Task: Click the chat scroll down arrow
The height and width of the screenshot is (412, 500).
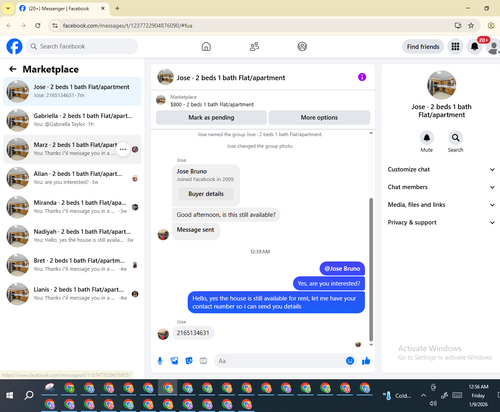Action: pyautogui.click(x=371, y=345)
